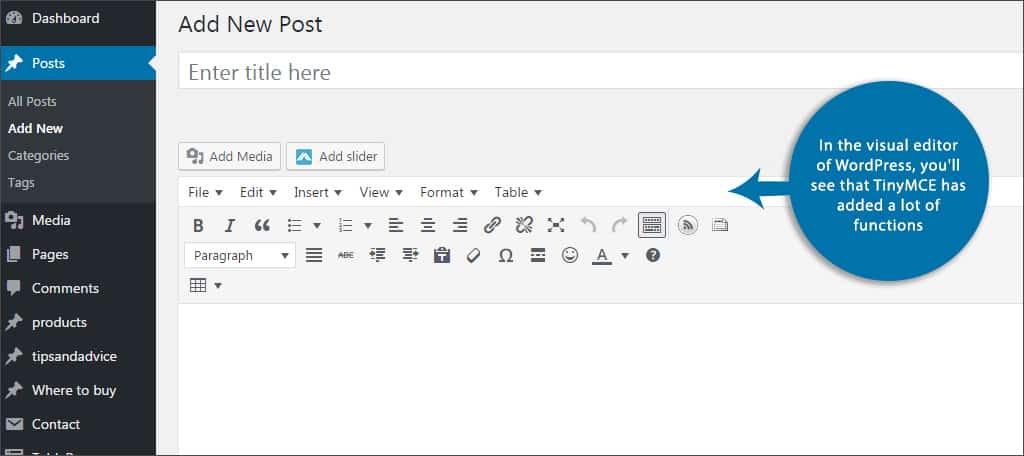This screenshot has width=1024, height=456.
Task: Remove link with the broken chain icon
Action: click(524, 226)
